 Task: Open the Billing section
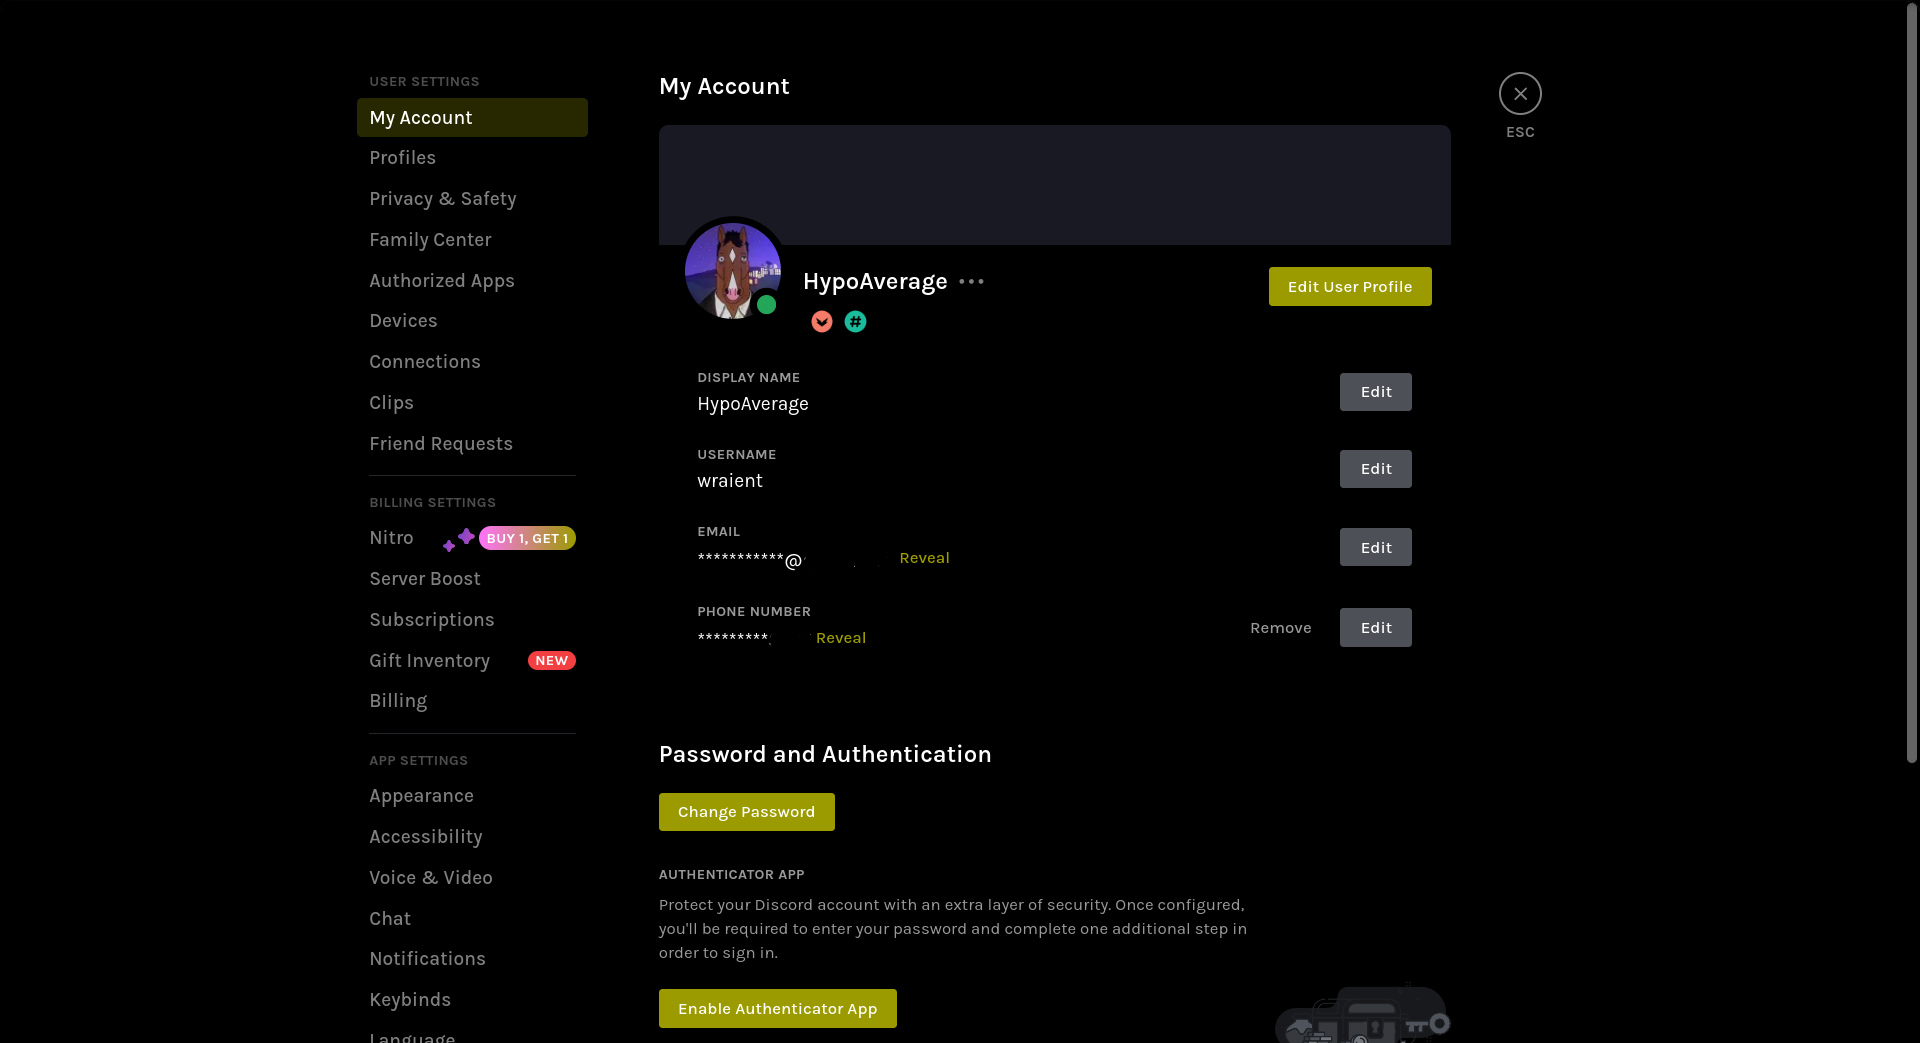tap(472, 701)
